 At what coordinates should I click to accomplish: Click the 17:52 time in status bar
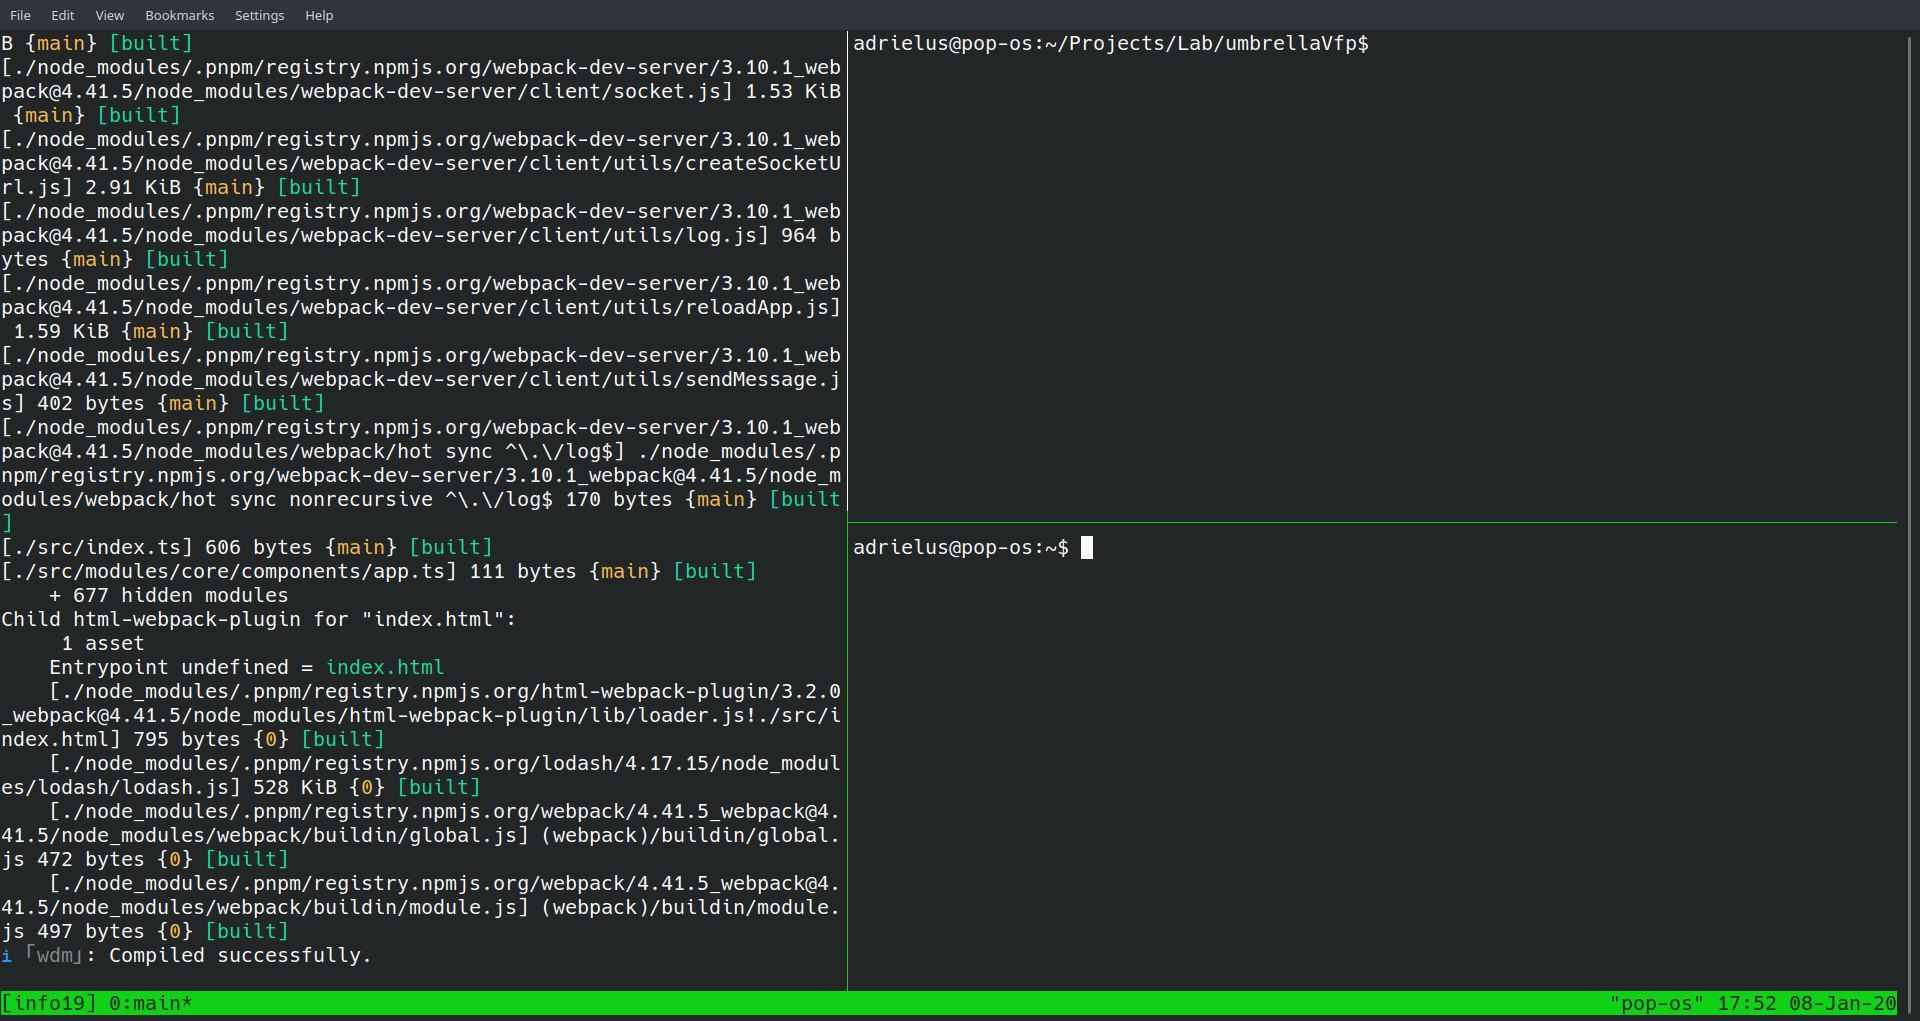(1747, 1003)
